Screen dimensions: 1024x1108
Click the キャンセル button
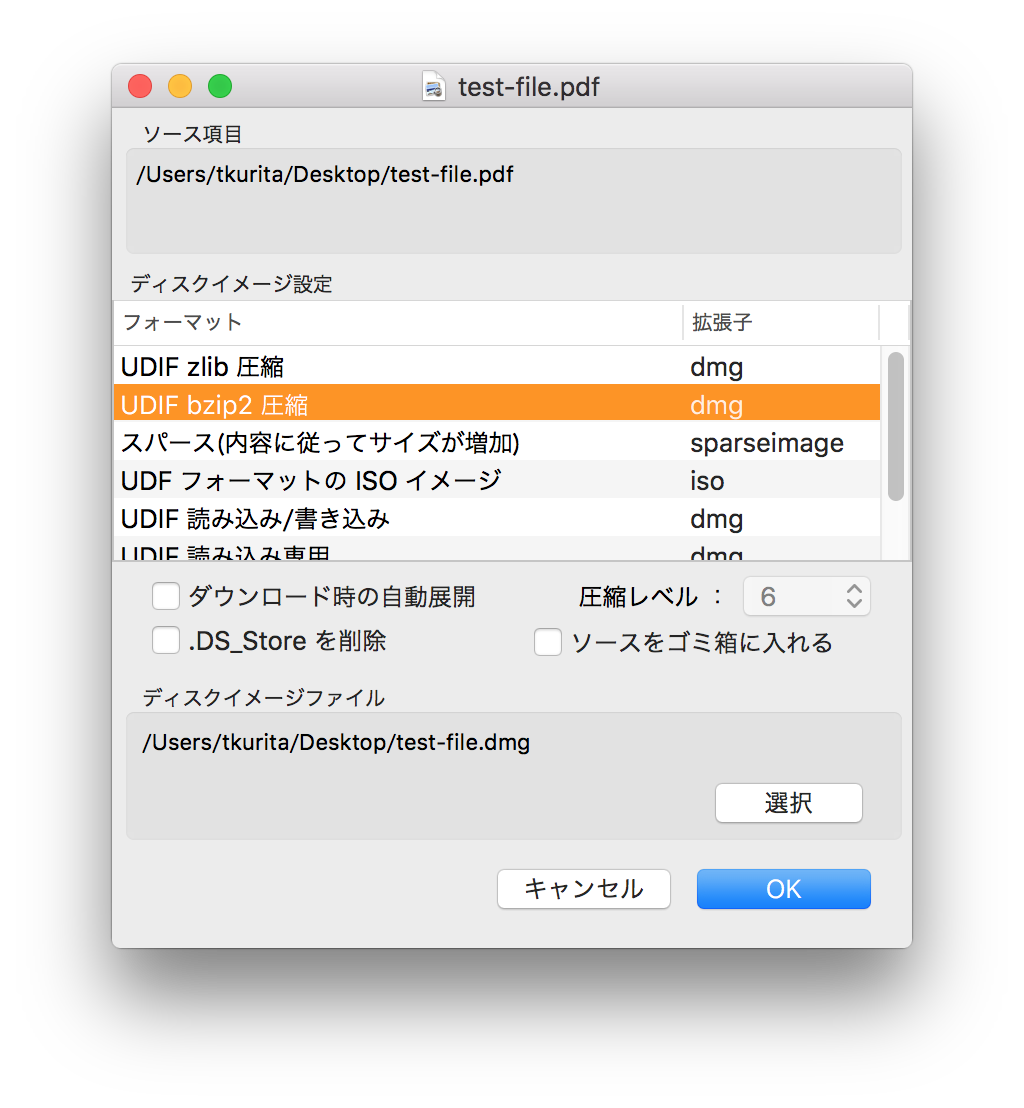[584, 889]
